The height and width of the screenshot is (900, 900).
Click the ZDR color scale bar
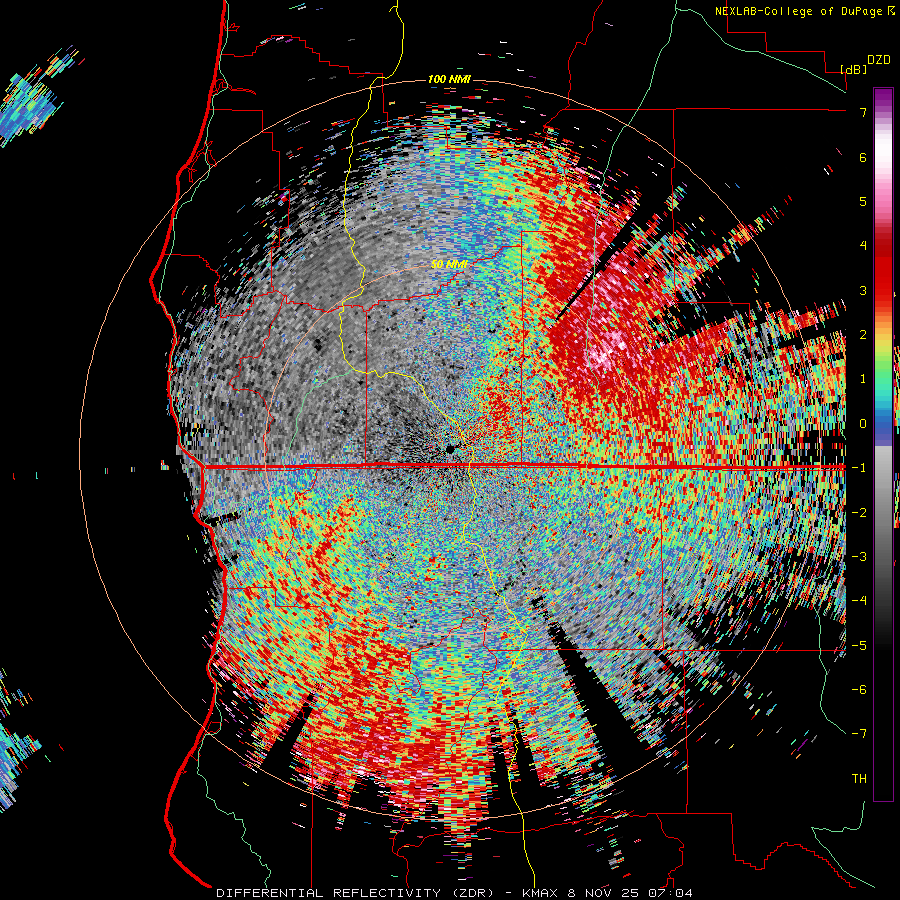click(883, 444)
